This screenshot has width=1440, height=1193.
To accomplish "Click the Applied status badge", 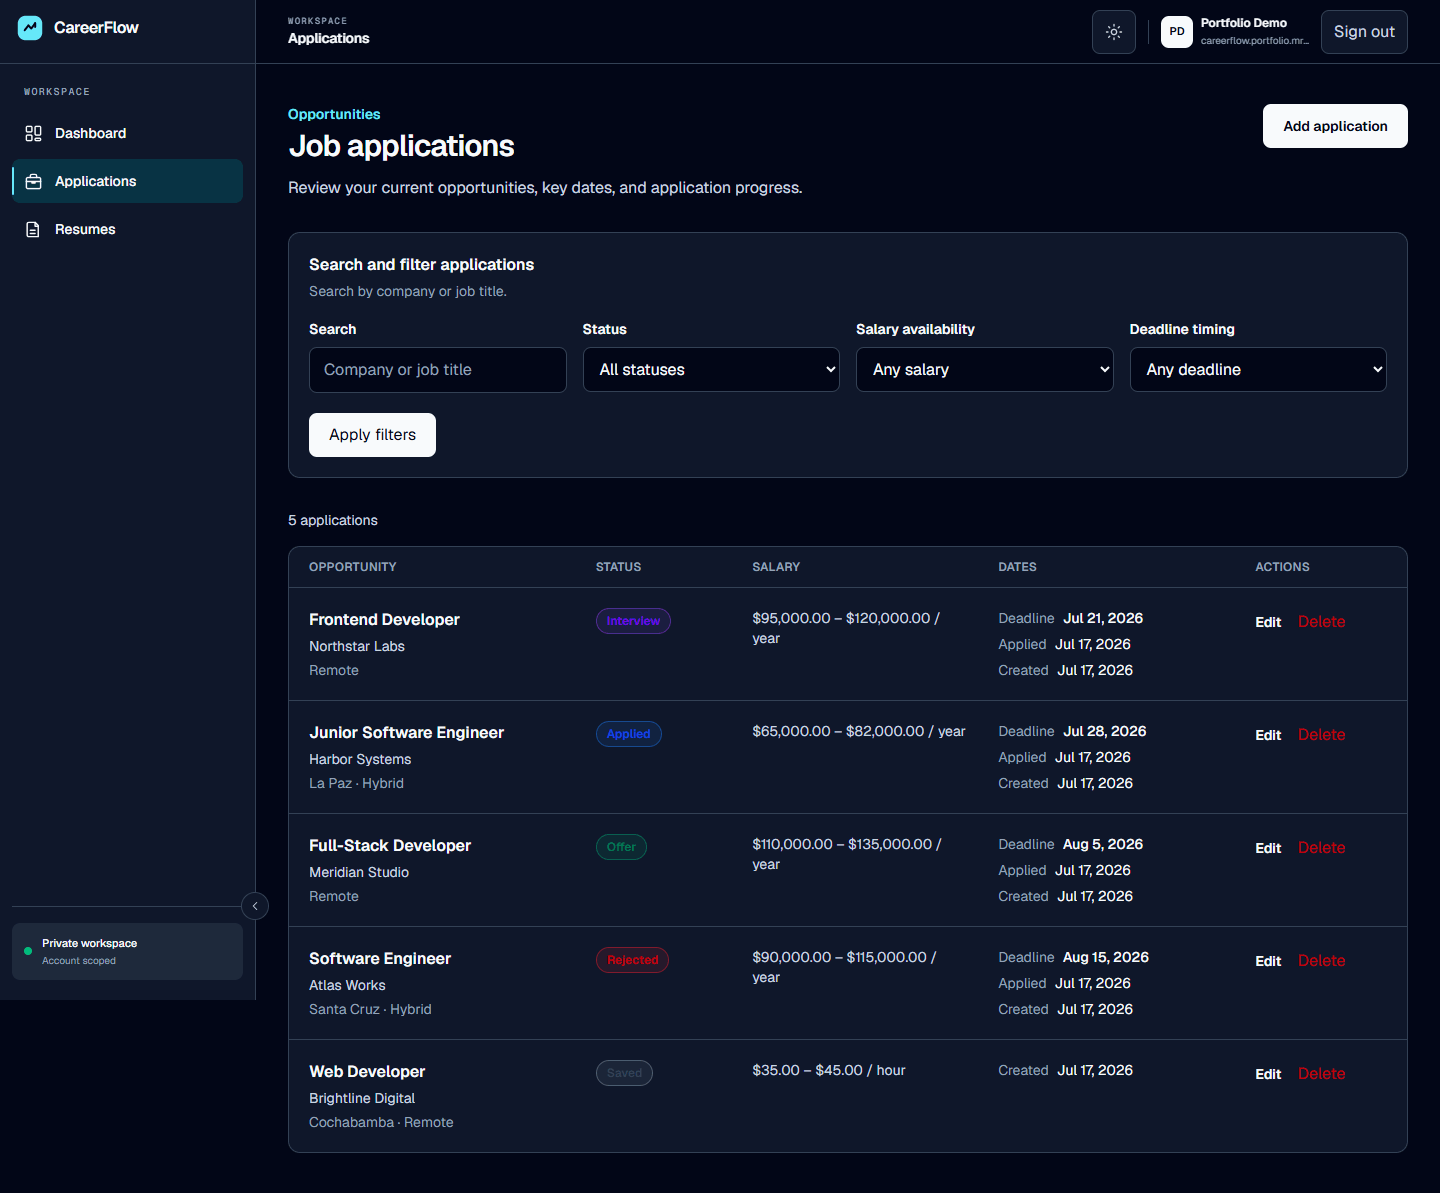I will click(628, 734).
